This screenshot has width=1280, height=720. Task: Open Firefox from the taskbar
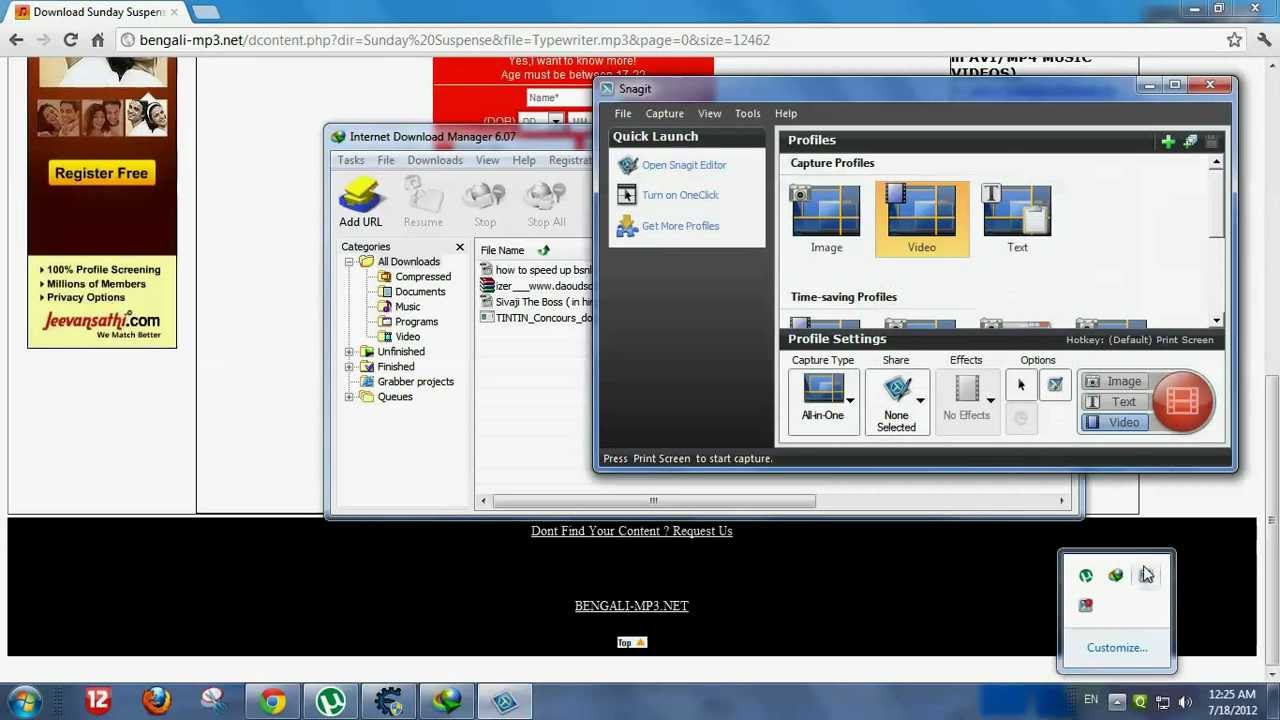coord(156,701)
